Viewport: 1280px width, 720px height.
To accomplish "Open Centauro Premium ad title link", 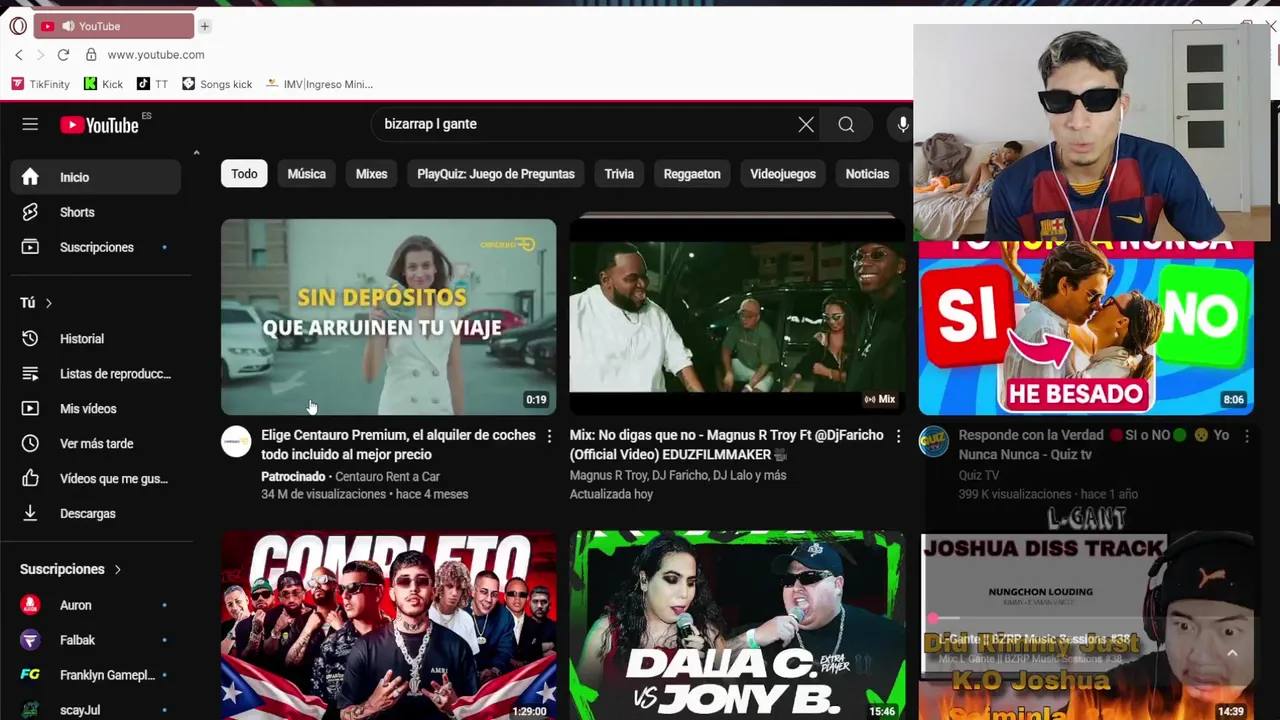I will tap(398, 445).
